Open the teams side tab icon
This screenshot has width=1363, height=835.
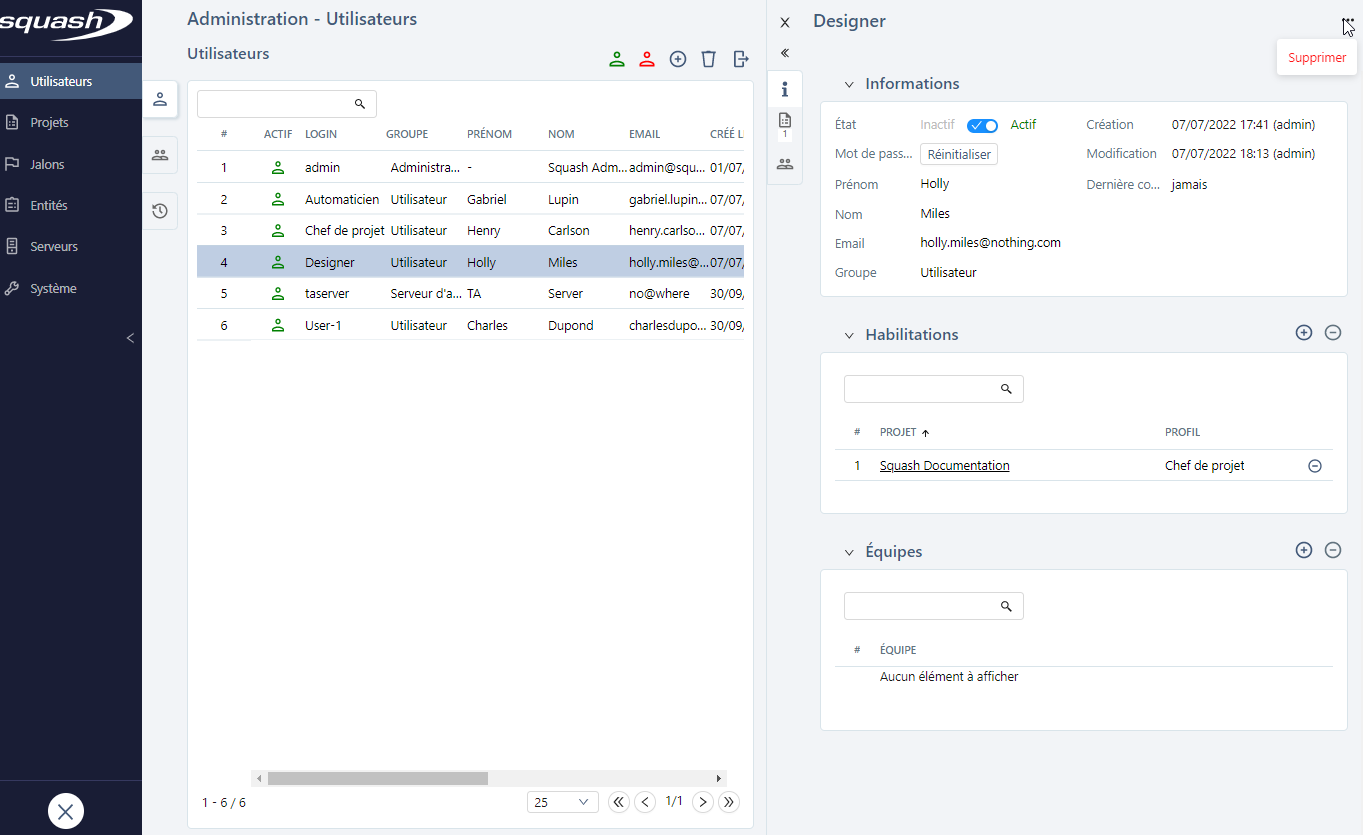click(159, 155)
